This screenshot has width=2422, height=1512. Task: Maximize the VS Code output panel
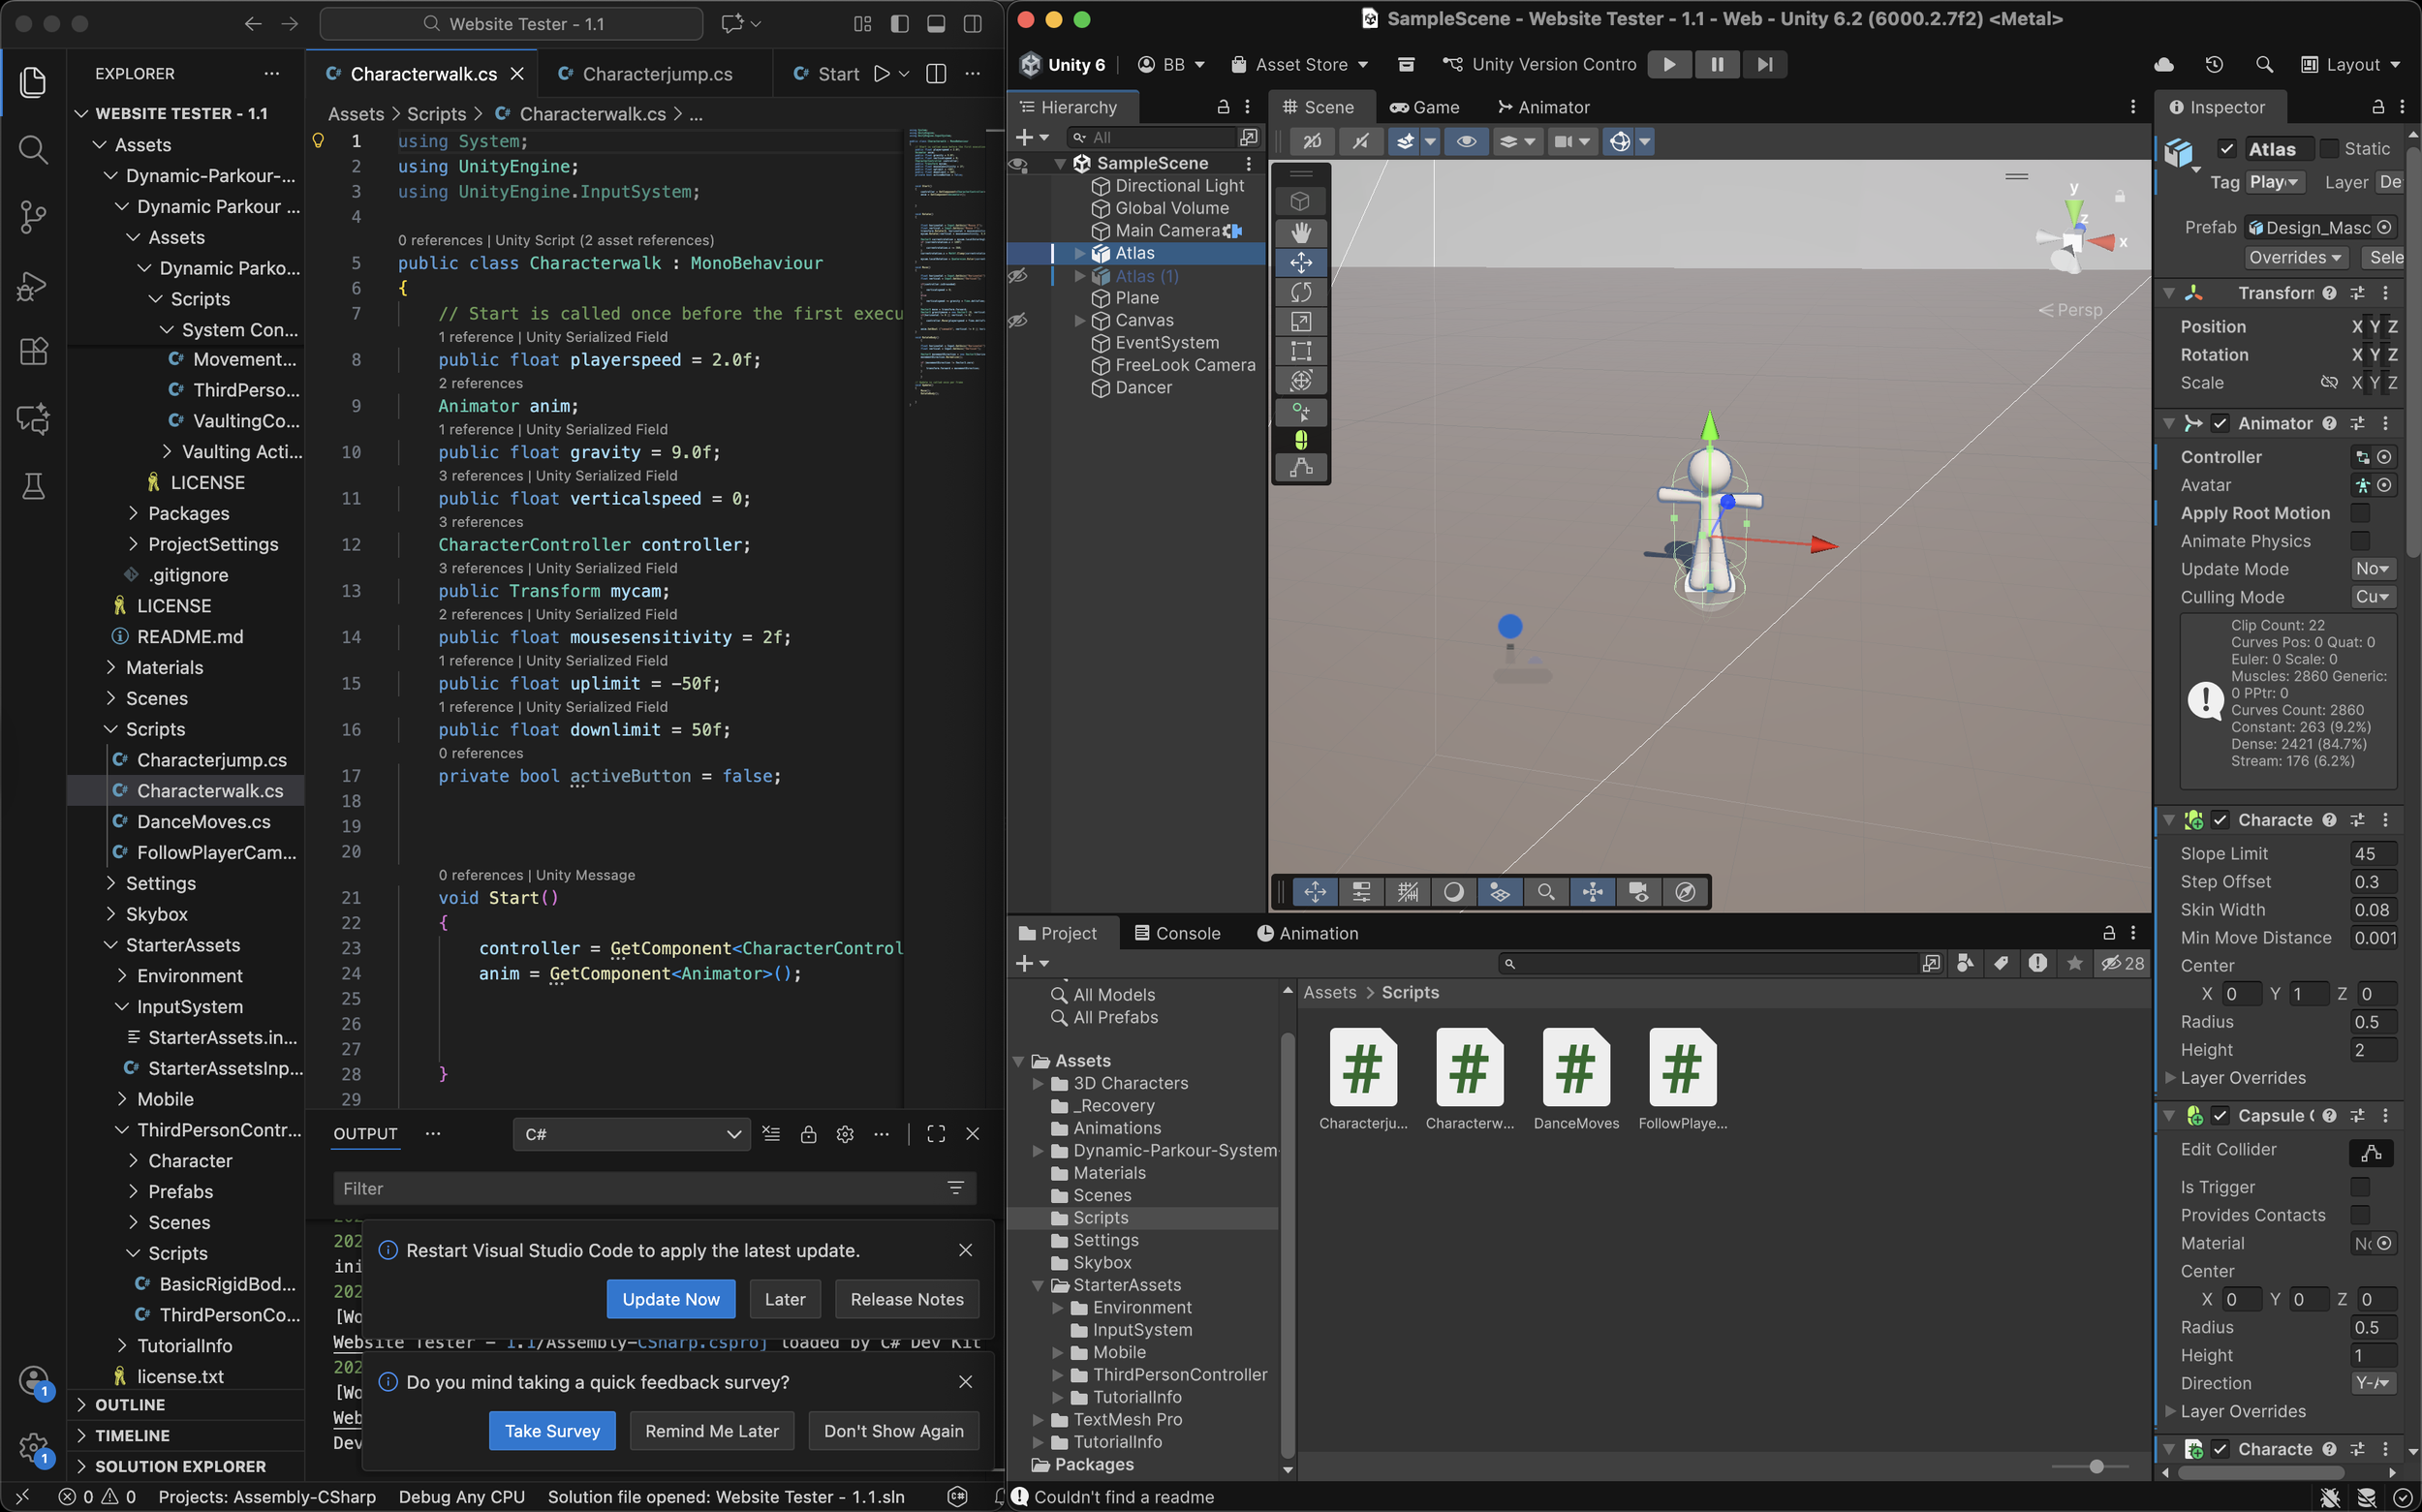pyautogui.click(x=936, y=1134)
